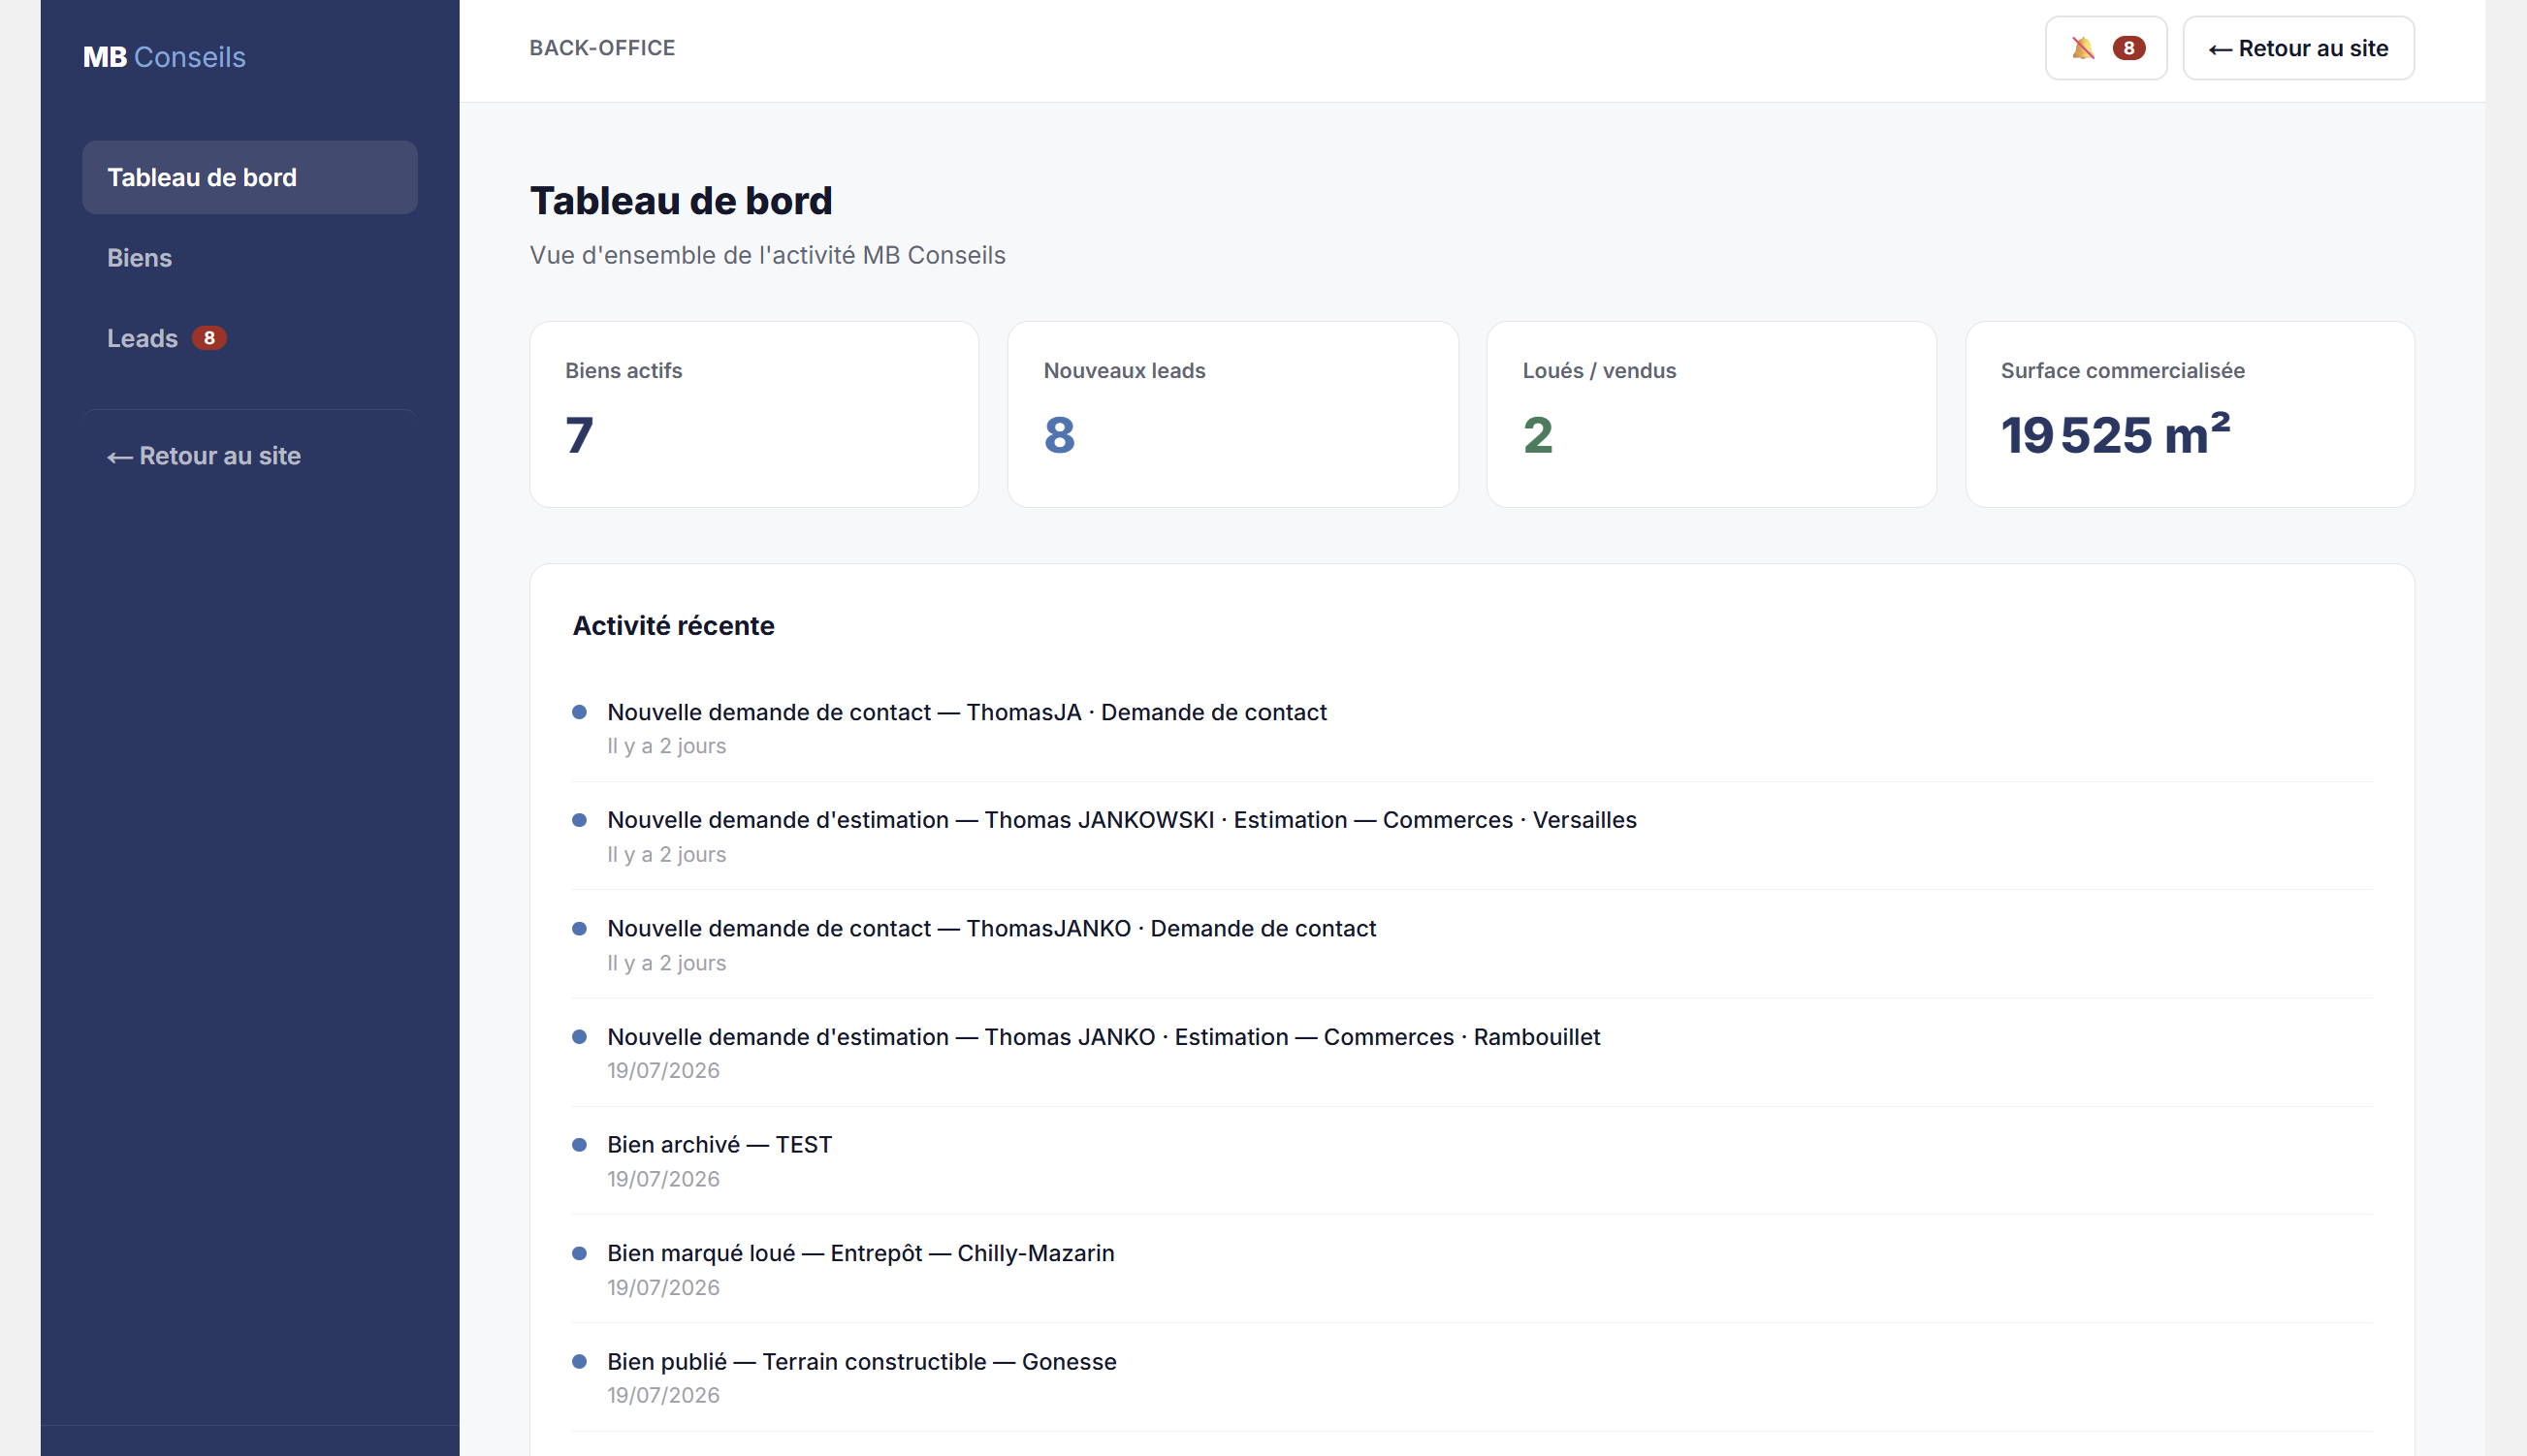Open the MB Conseils logo link
The image size is (2527, 1456).
164,57
